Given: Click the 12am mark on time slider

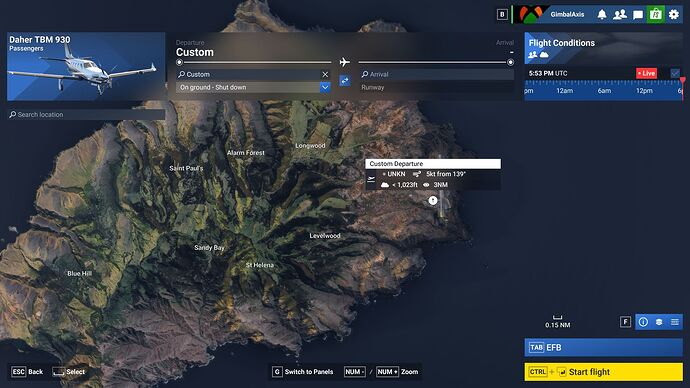Looking at the screenshot, I should click(565, 91).
